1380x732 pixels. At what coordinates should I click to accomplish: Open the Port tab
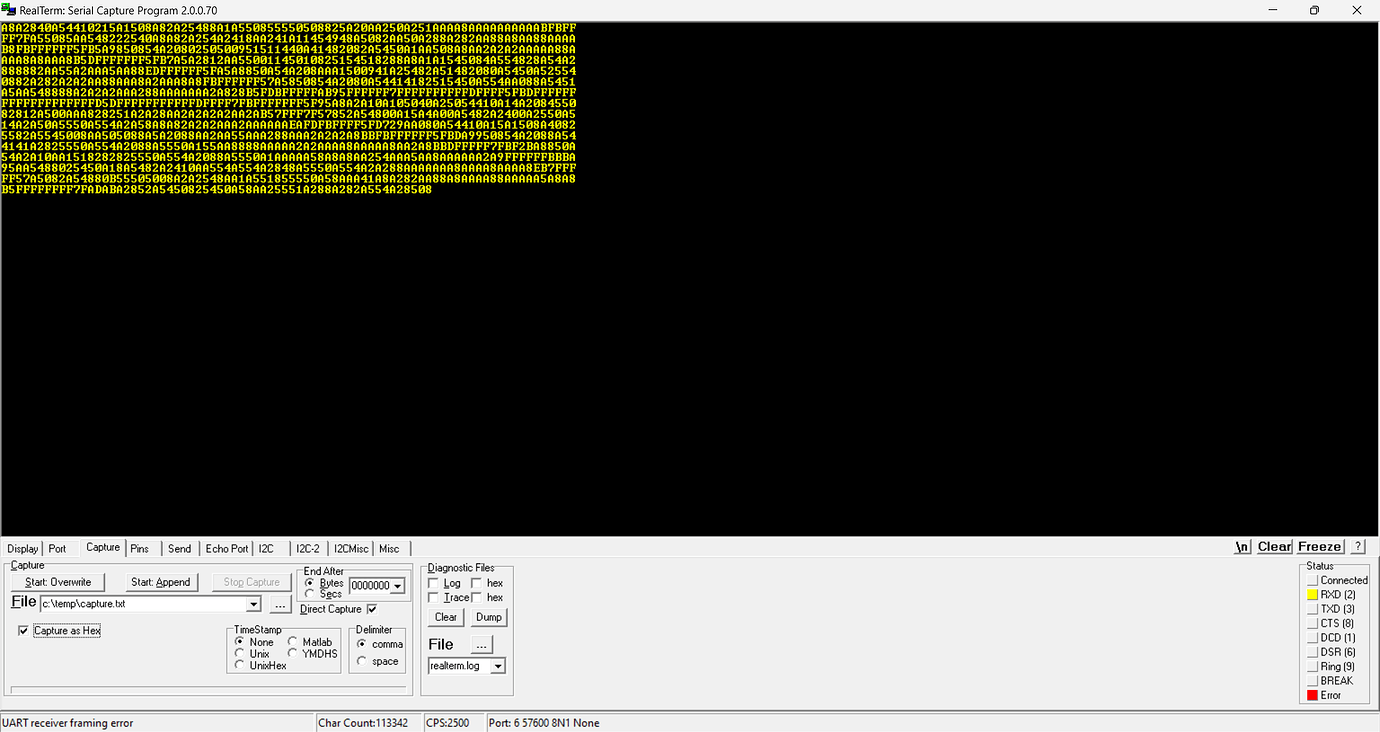point(57,548)
